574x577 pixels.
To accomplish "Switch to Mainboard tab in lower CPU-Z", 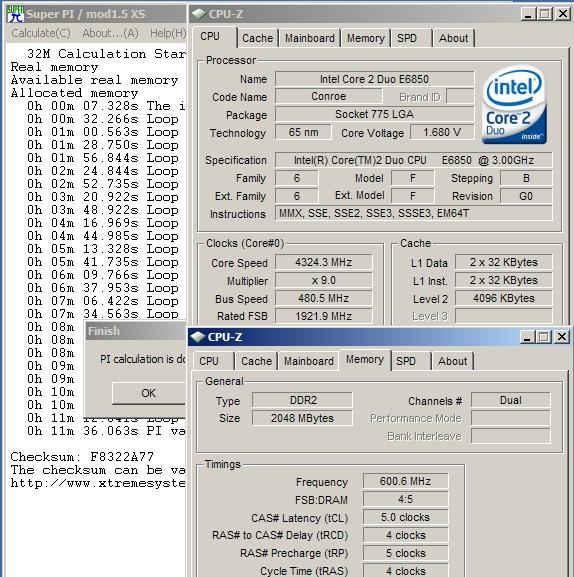I will pos(309,361).
